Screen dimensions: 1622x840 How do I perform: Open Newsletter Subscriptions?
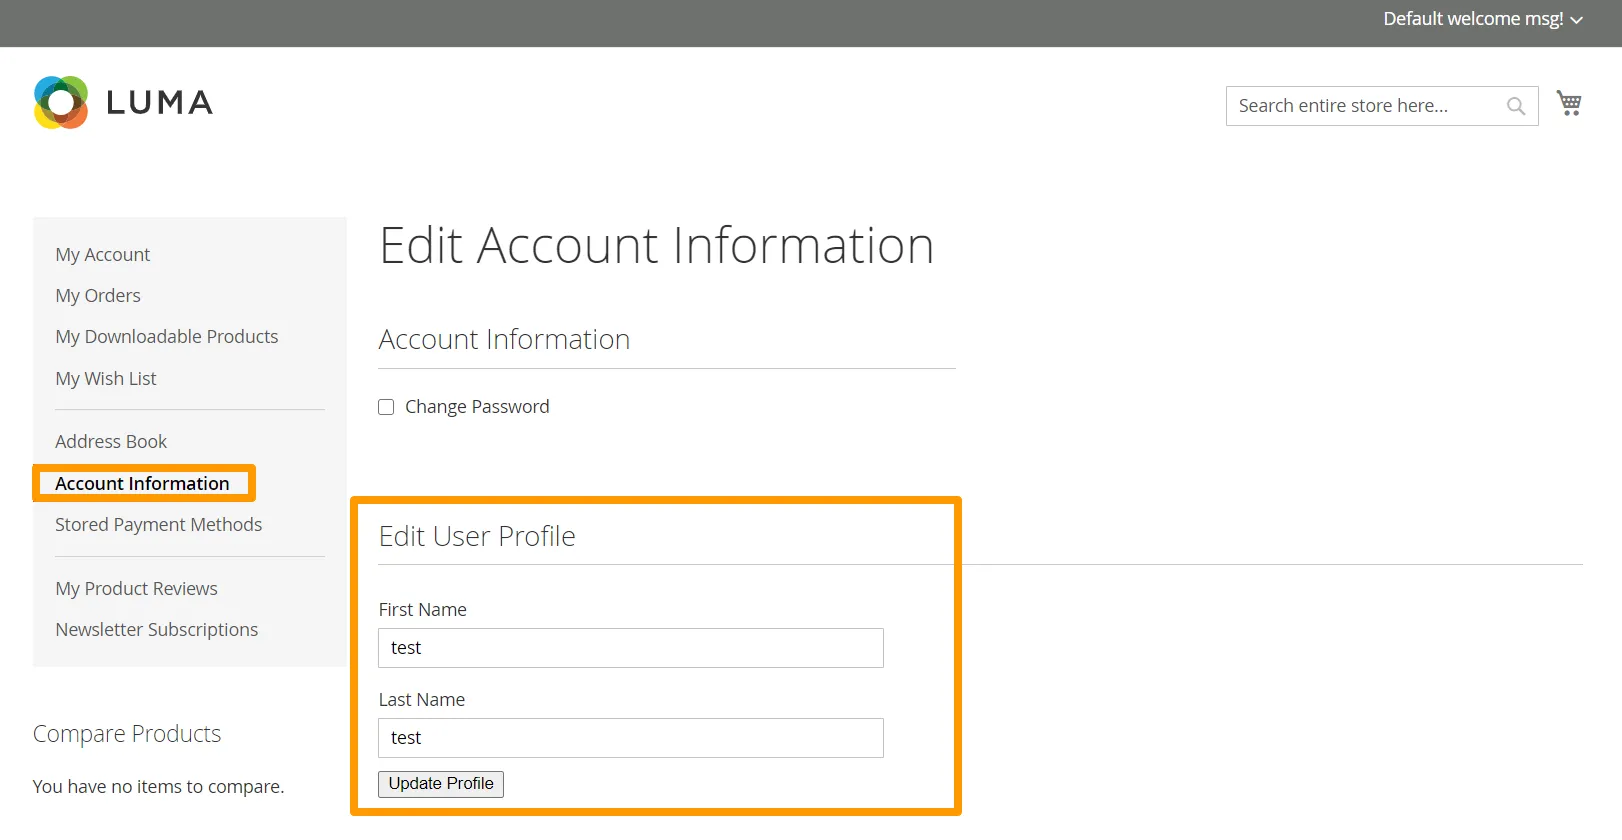[x=157, y=630]
